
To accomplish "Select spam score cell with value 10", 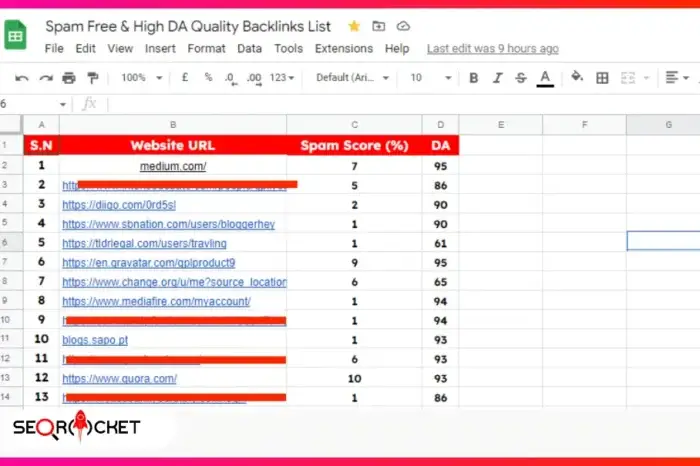I will click(x=354, y=379).
